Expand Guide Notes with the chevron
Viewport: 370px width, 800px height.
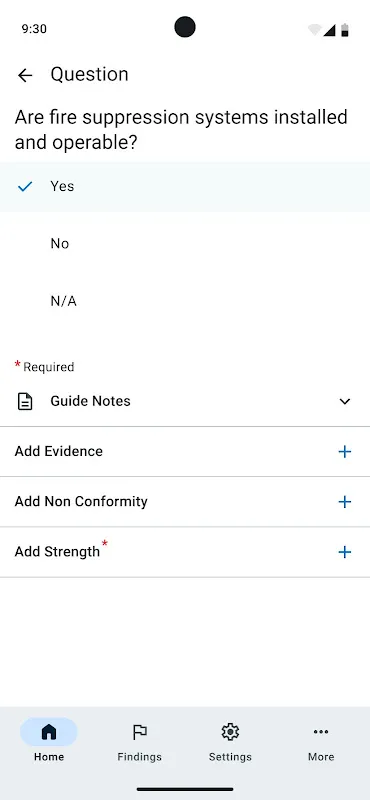coord(345,402)
